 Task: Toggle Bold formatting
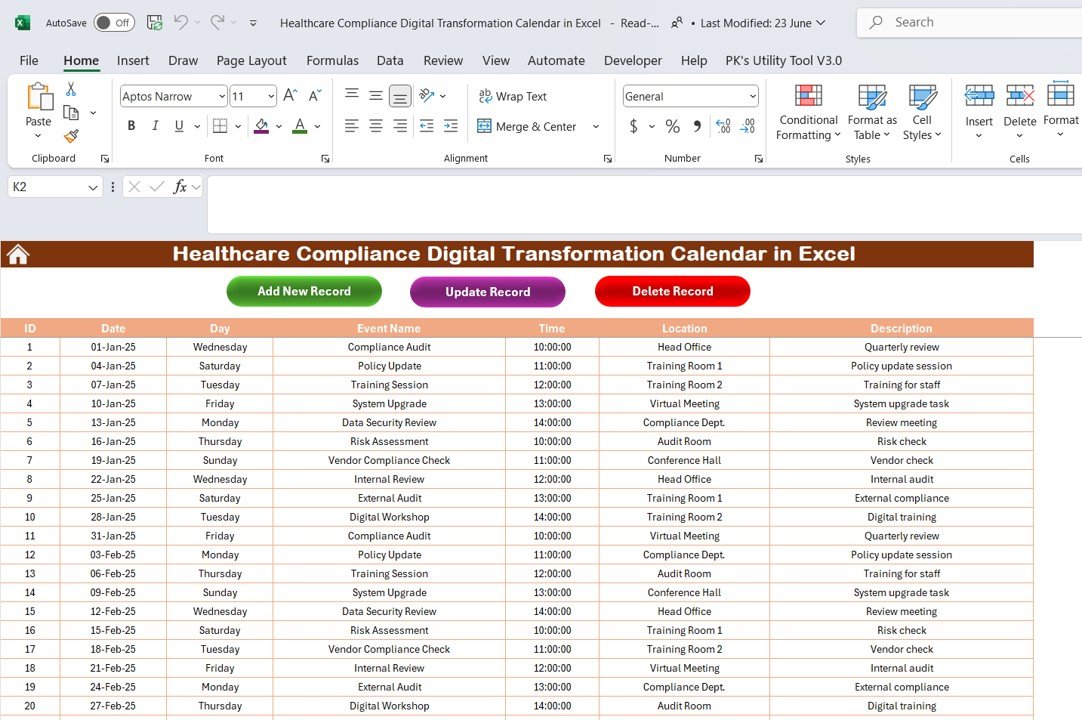131,126
